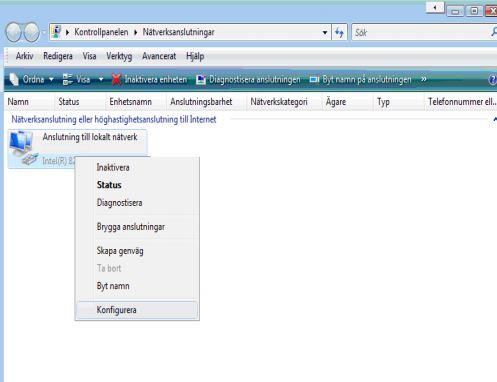
Task: Open the Visa menu in menu bar
Action: (89, 56)
